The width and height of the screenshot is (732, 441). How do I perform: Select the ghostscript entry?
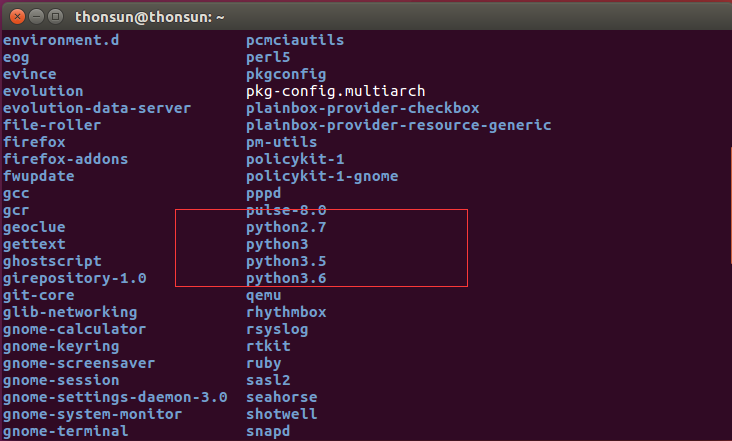click(x=52, y=261)
